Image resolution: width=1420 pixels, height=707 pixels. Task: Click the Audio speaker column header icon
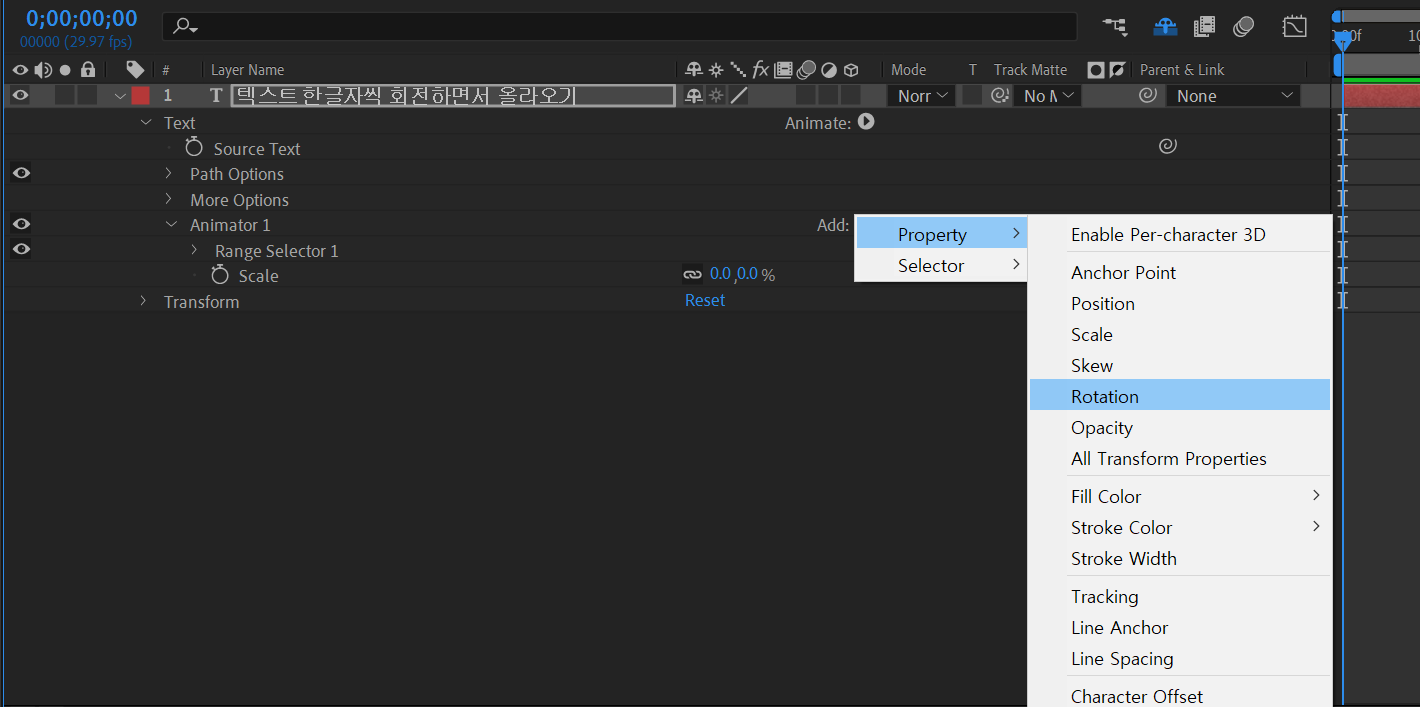point(43,70)
